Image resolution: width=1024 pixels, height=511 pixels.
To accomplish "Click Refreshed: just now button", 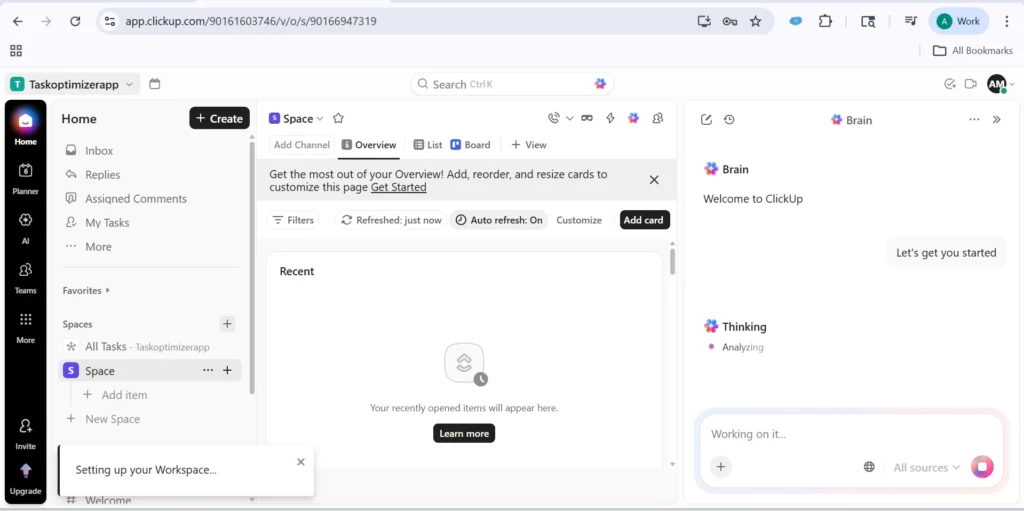I will [x=391, y=220].
